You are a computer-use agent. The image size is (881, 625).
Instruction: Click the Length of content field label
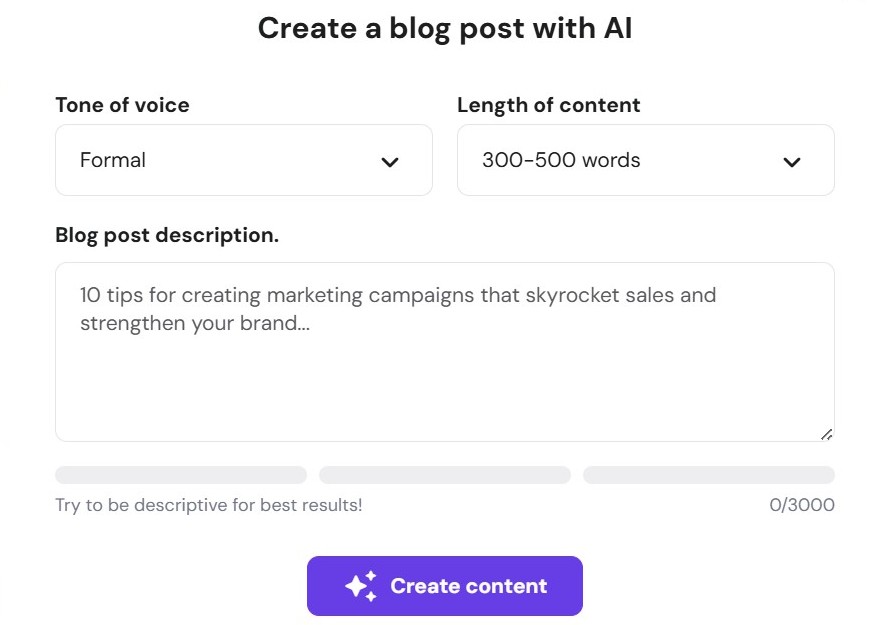point(548,105)
